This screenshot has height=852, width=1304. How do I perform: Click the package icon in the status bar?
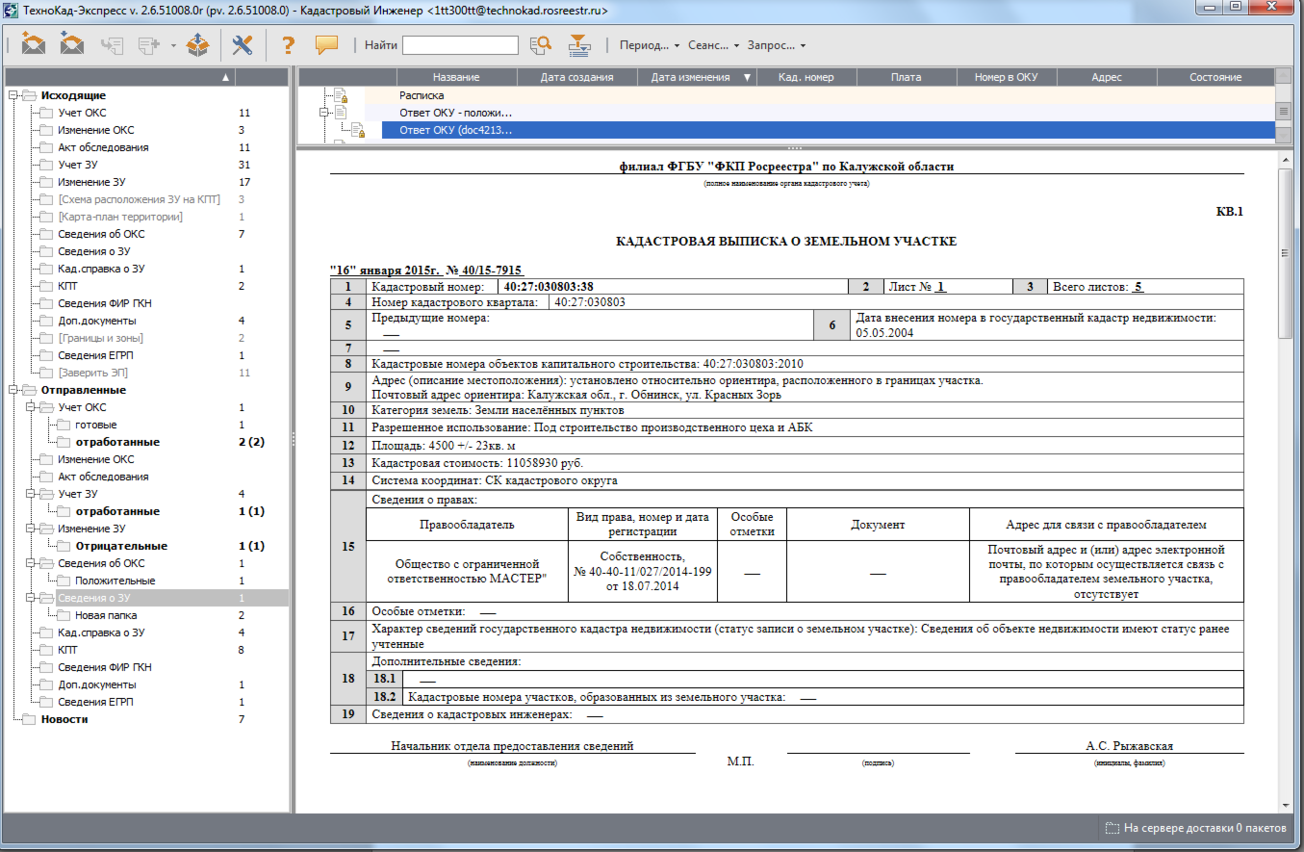point(1111,828)
